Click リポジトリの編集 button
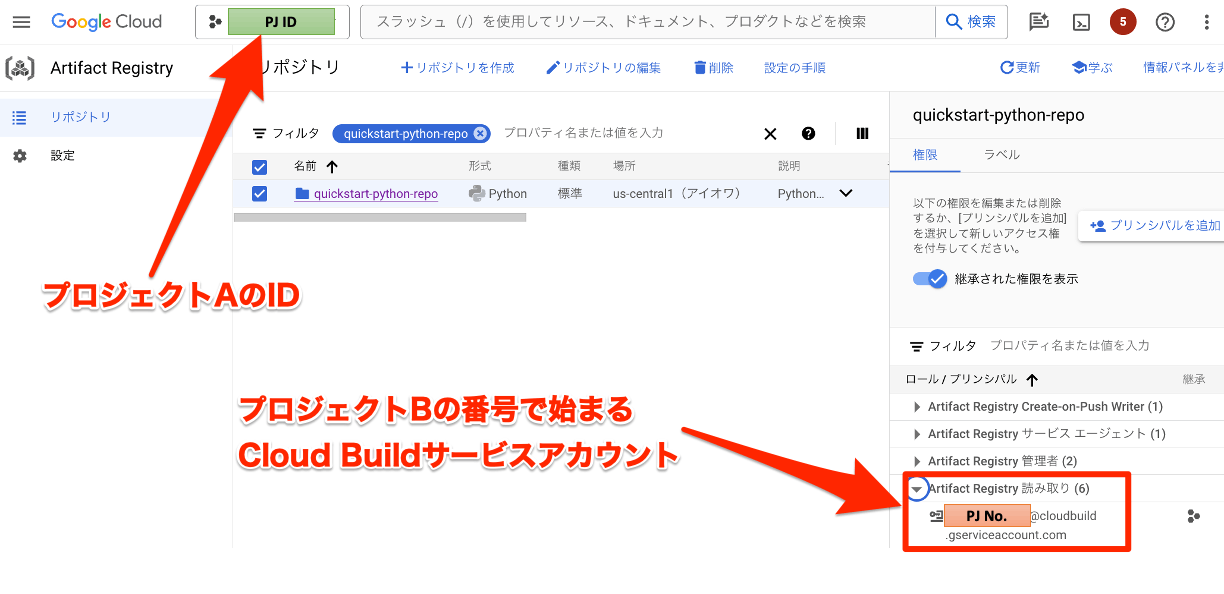 pos(603,68)
